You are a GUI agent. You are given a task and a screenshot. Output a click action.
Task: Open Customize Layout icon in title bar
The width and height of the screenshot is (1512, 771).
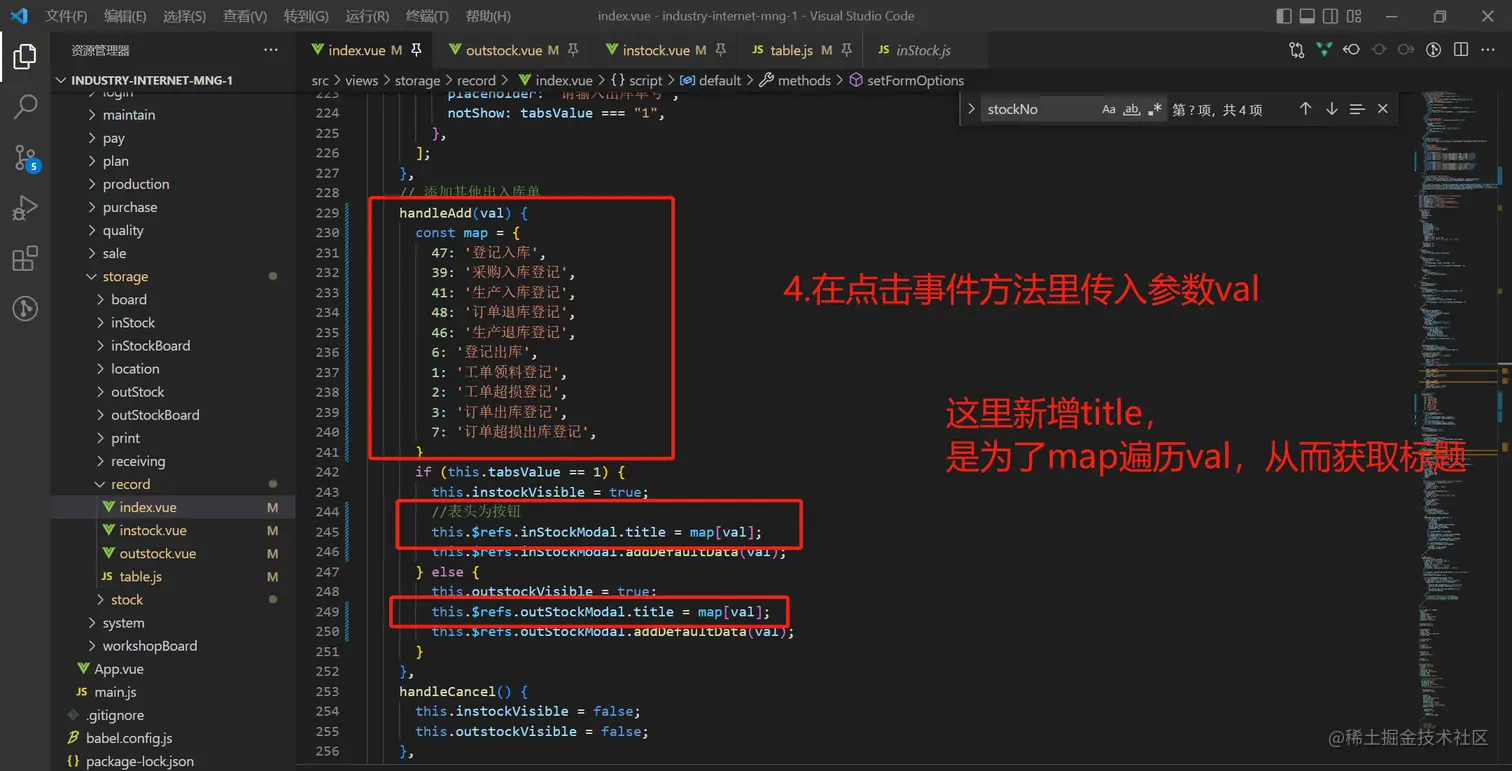tap(1353, 16)
